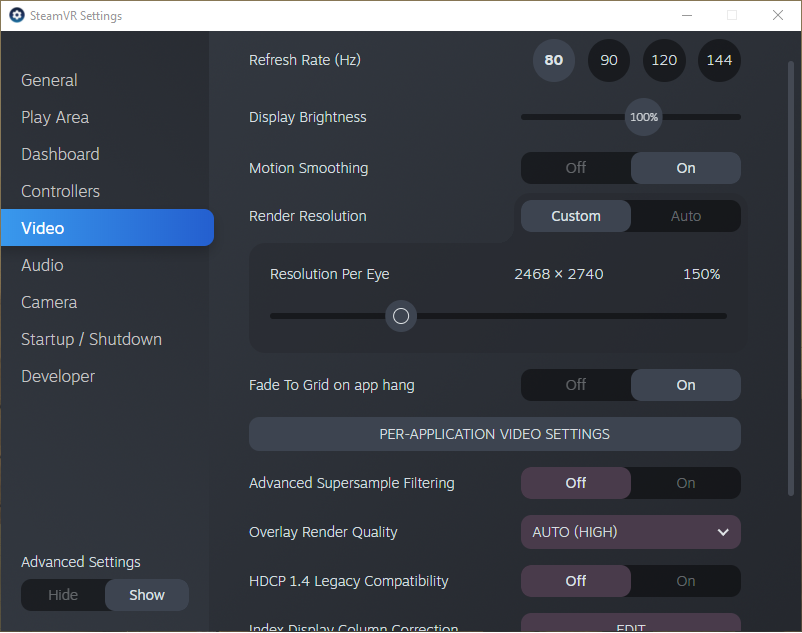Screen dimensions: 802x633
Task: Set refresh rate to 80 Hz
Action: tap(554, 60)
